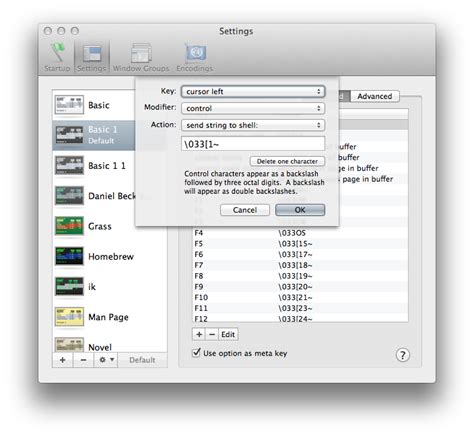
Task: Select the Novel profile
Action: pyautogui.click(x=110, y=343)
